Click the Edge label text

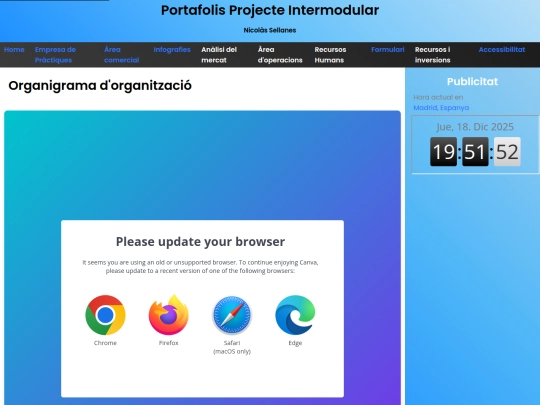pyautogui.click(x=295, y=343)
